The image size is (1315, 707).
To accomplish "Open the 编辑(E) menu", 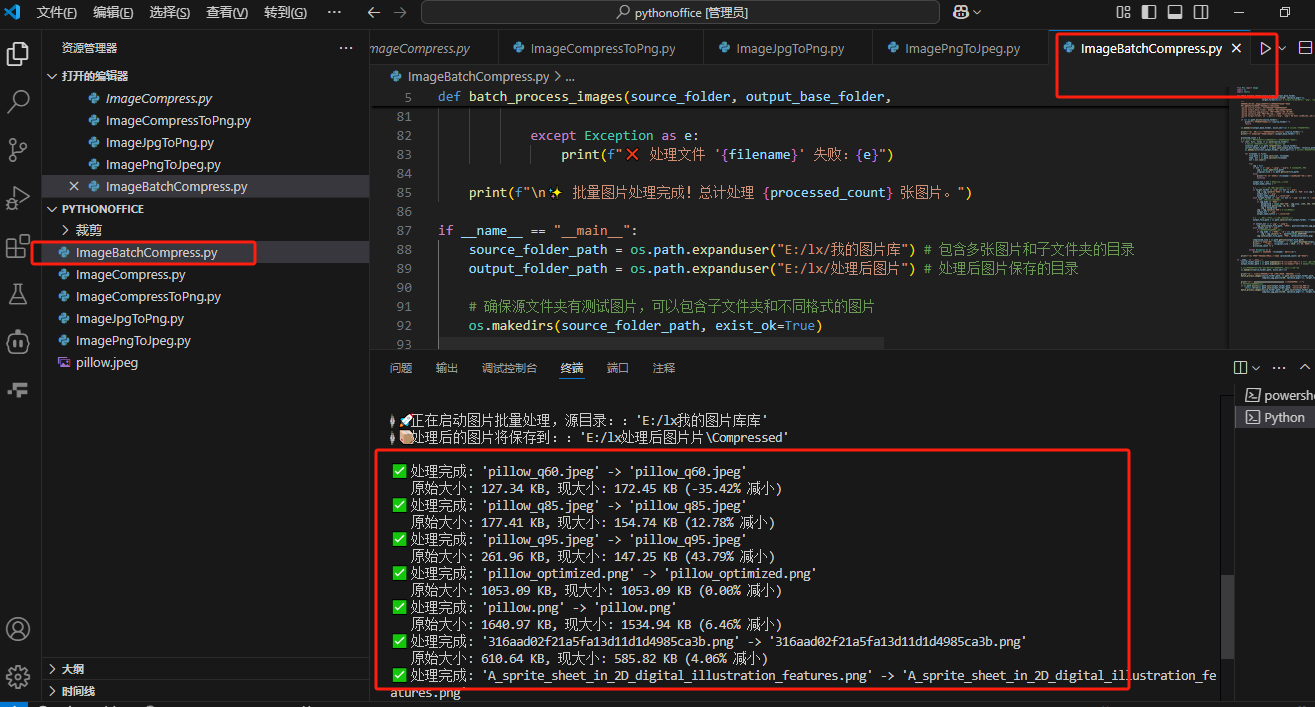I will (113, 12).
